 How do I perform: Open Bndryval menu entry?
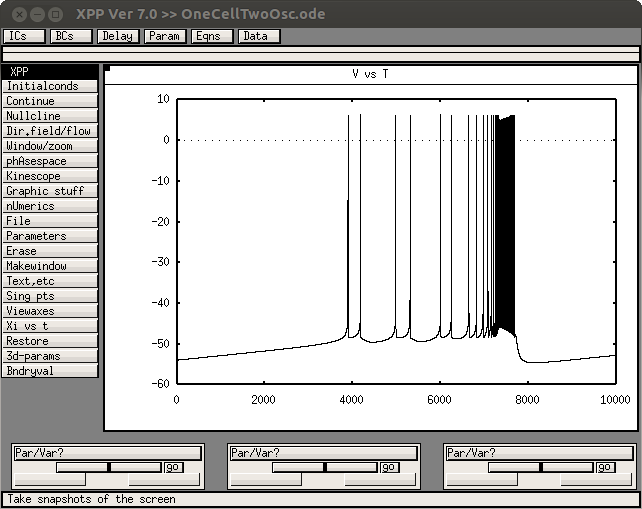(x=50, y=371)
